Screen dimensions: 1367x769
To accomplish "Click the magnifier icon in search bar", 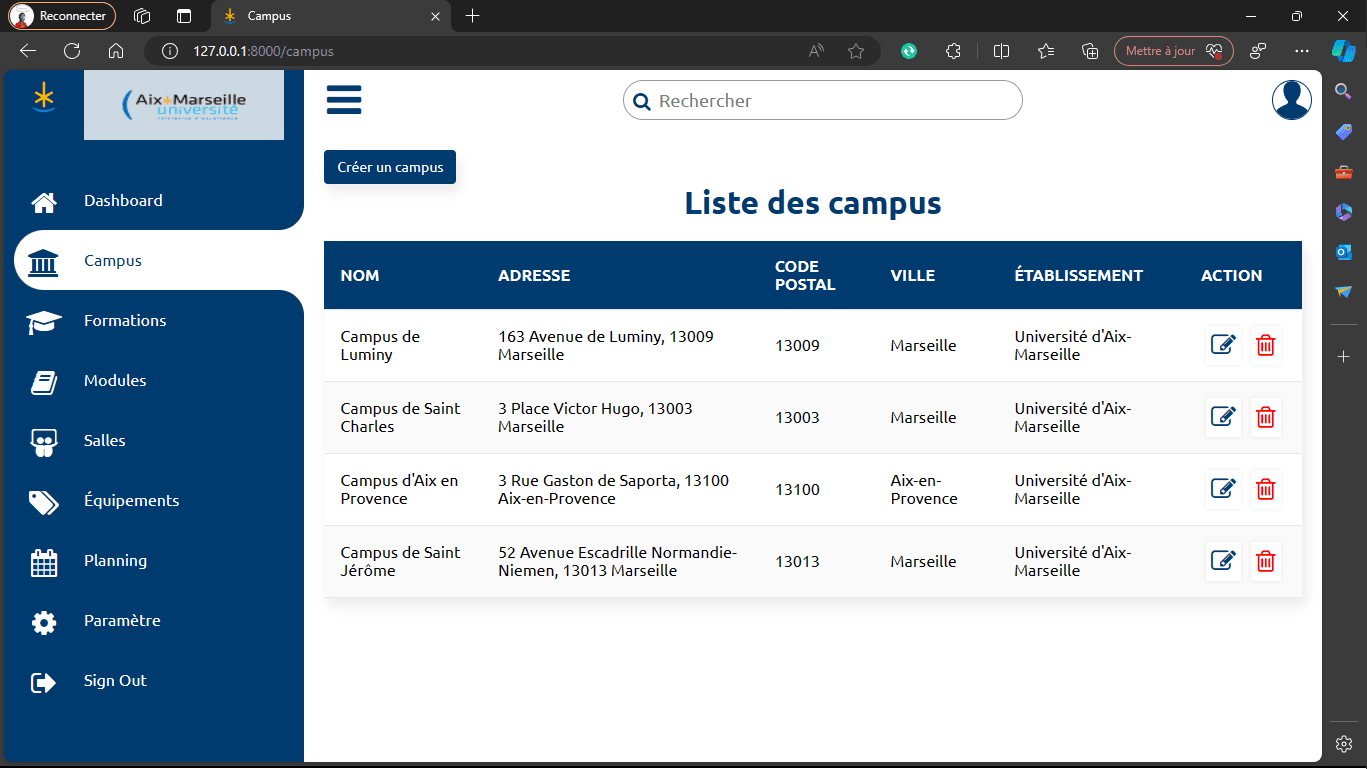I will pyautogui.click(x=642, y=101).
